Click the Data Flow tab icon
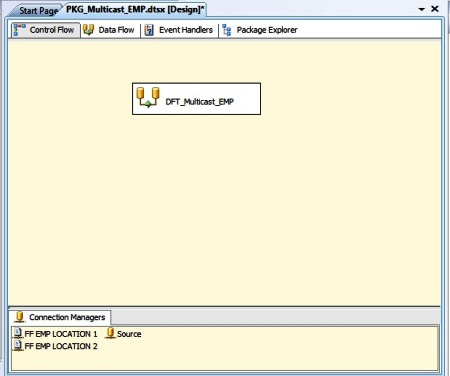 tap(88, 30)
